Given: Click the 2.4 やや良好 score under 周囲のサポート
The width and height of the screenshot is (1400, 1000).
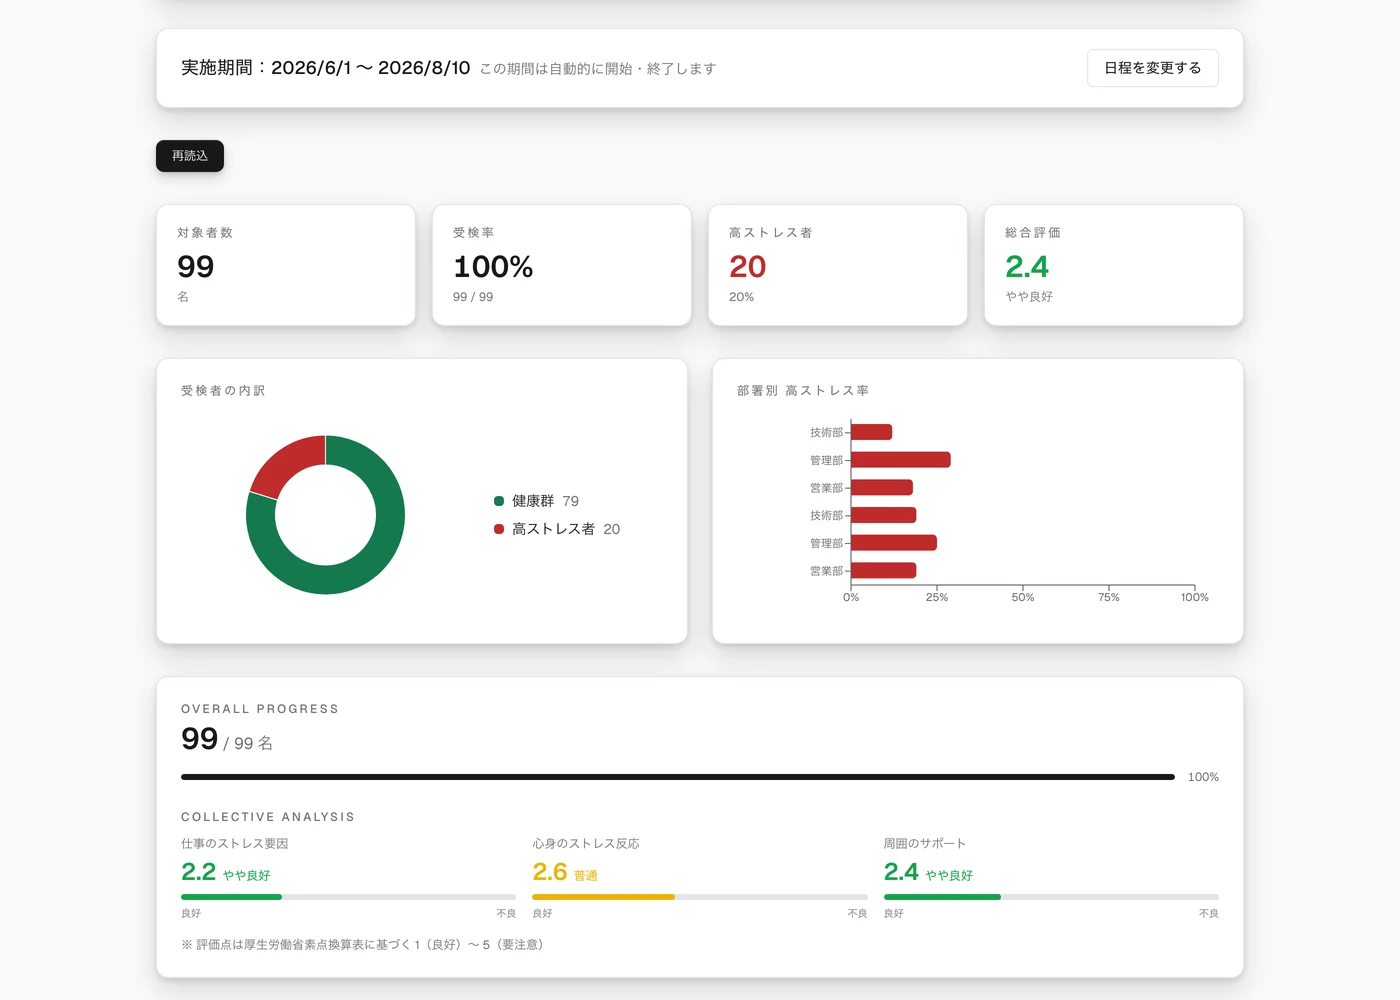Looking at the screenshot, I should coord(928,872).
